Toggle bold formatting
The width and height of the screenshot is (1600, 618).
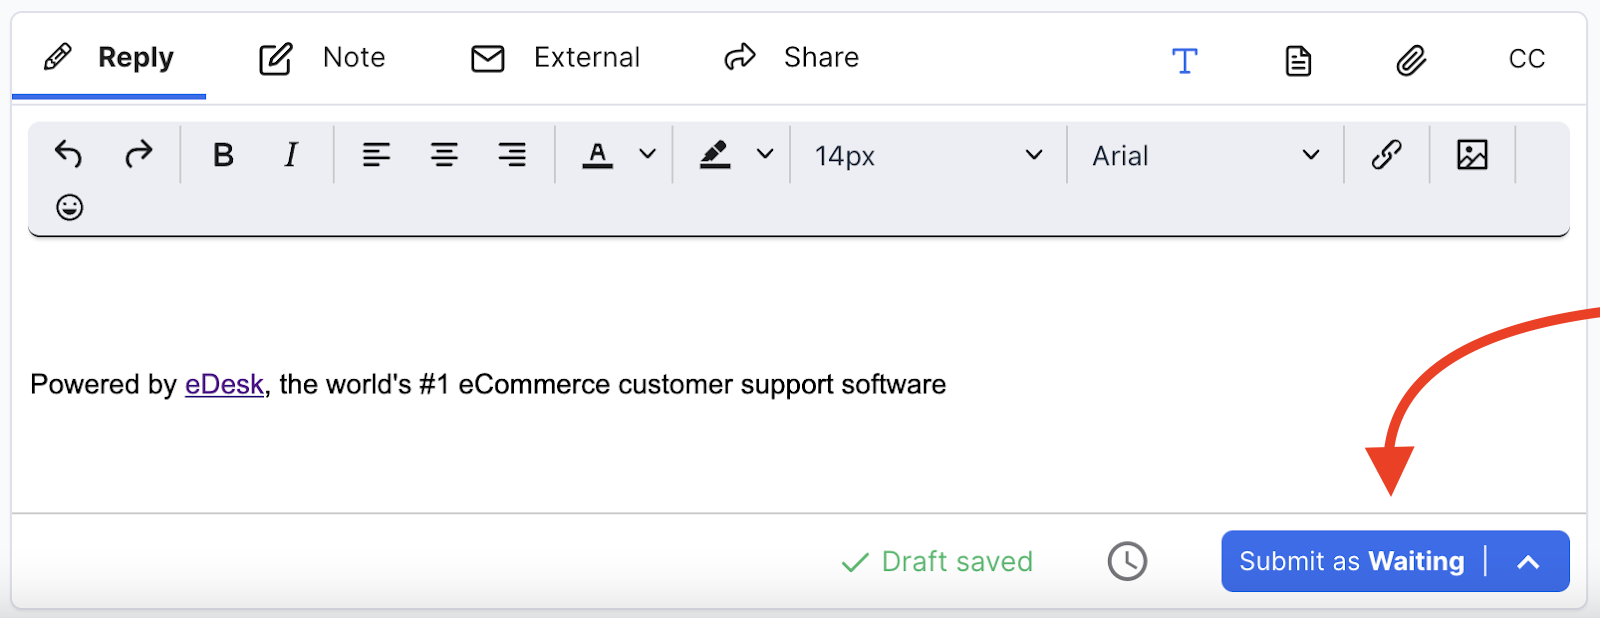pos(223,155)
